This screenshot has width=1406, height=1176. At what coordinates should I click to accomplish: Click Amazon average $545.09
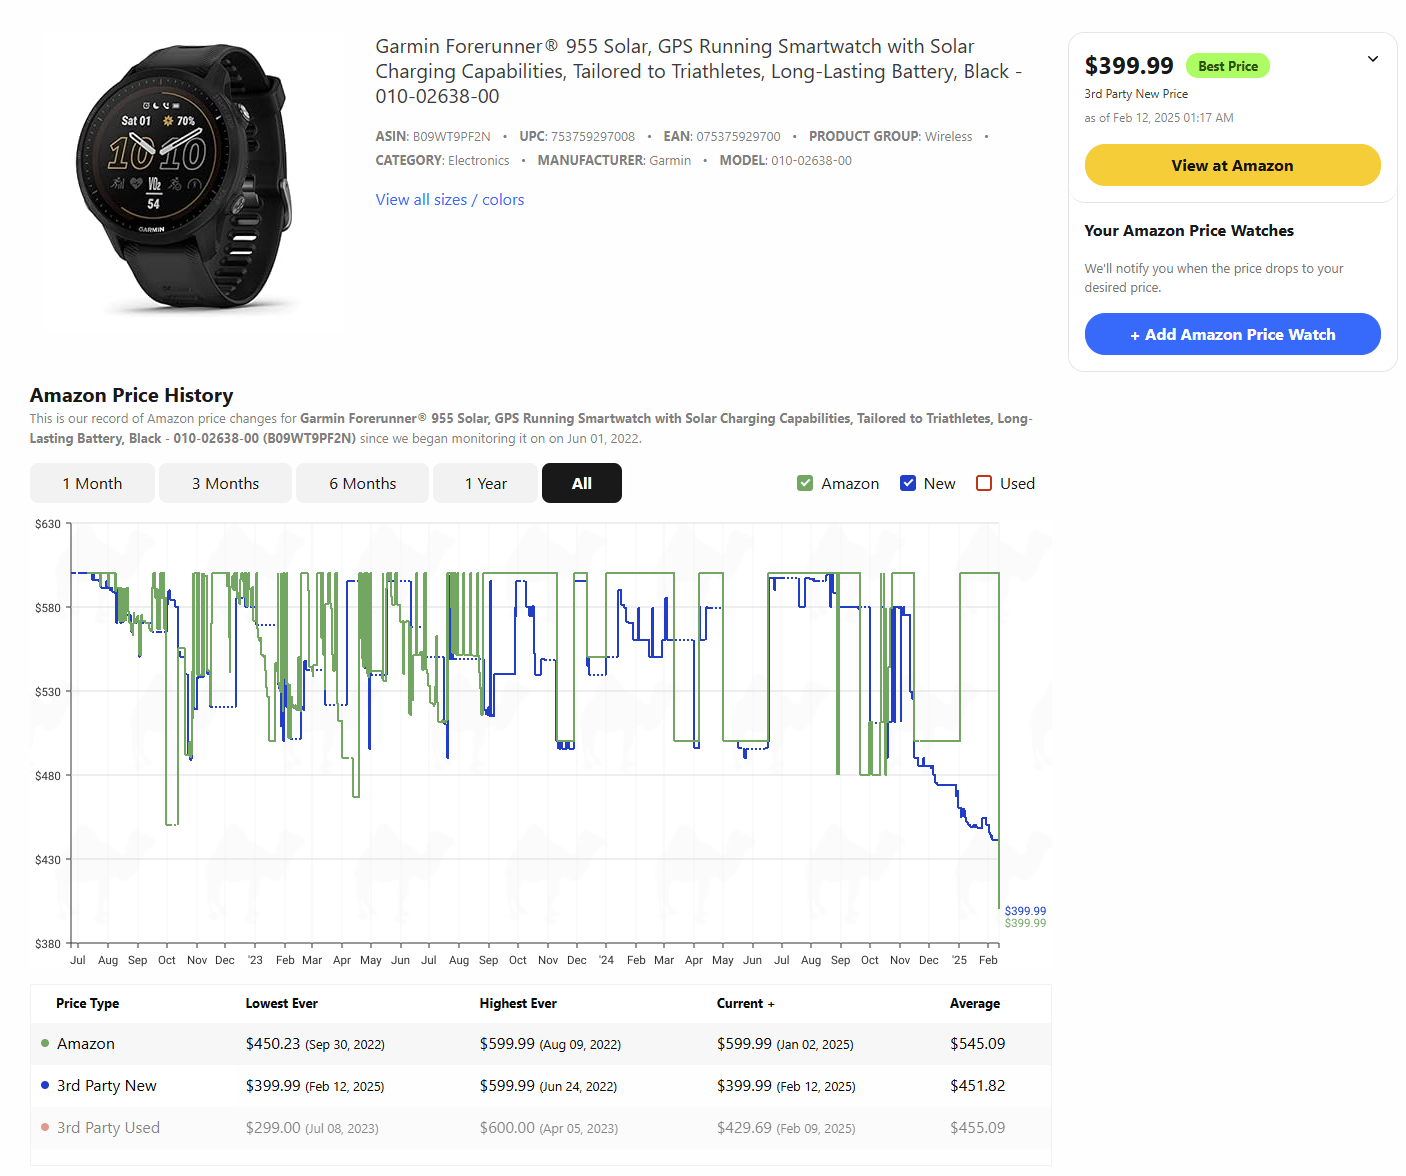tap(977, 1043)
